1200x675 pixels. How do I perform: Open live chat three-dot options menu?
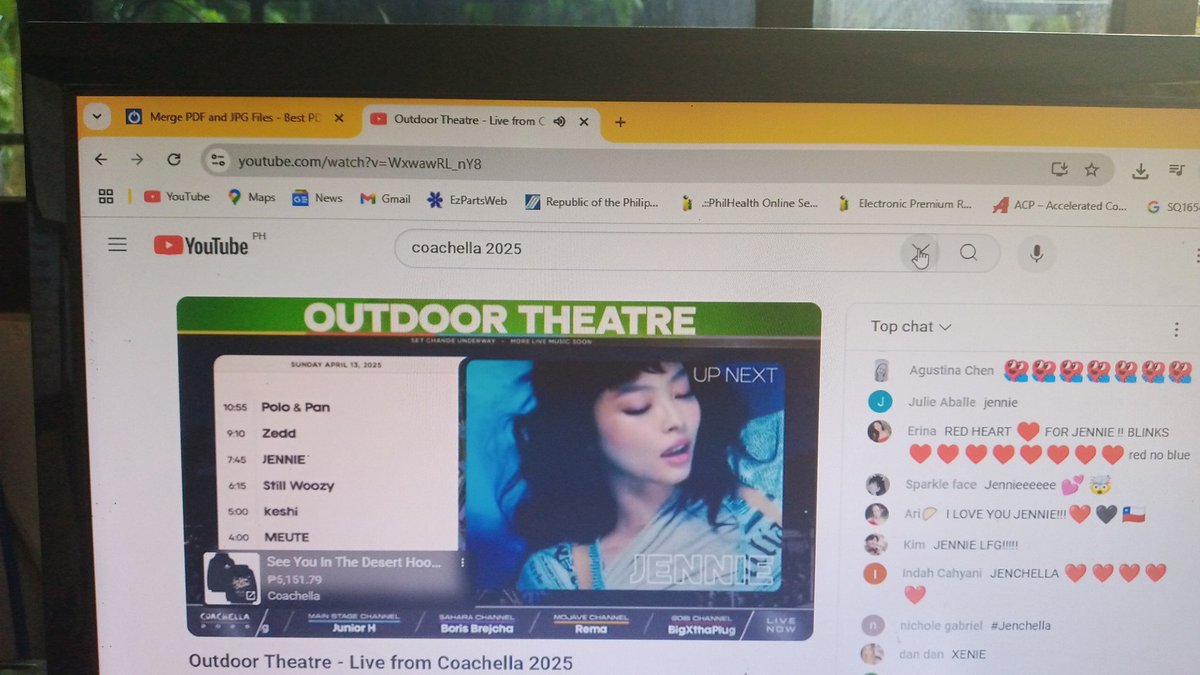point(1176,329)
